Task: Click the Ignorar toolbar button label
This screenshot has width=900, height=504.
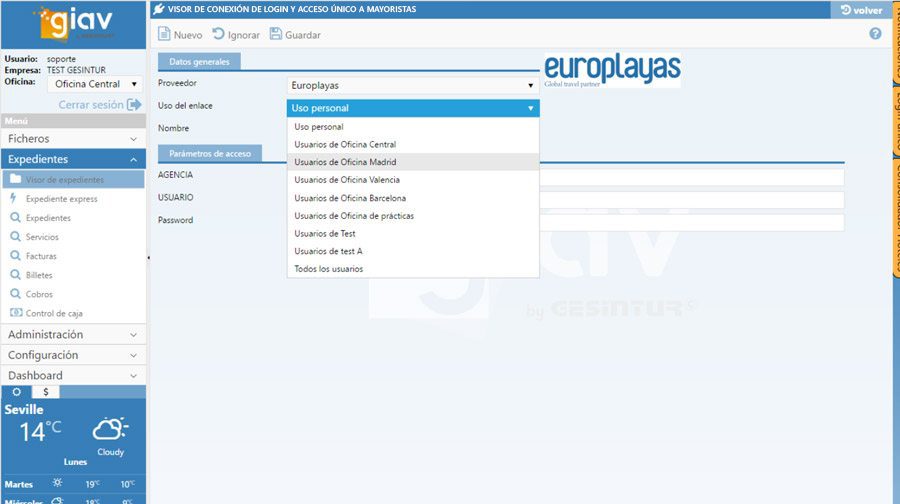Action: [x=243, y=35]
